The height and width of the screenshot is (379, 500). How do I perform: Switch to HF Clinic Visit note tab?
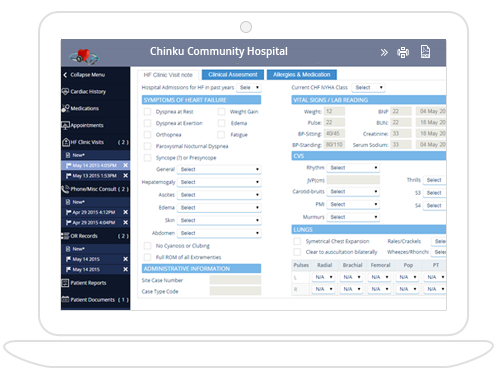(x=168, y=75)
